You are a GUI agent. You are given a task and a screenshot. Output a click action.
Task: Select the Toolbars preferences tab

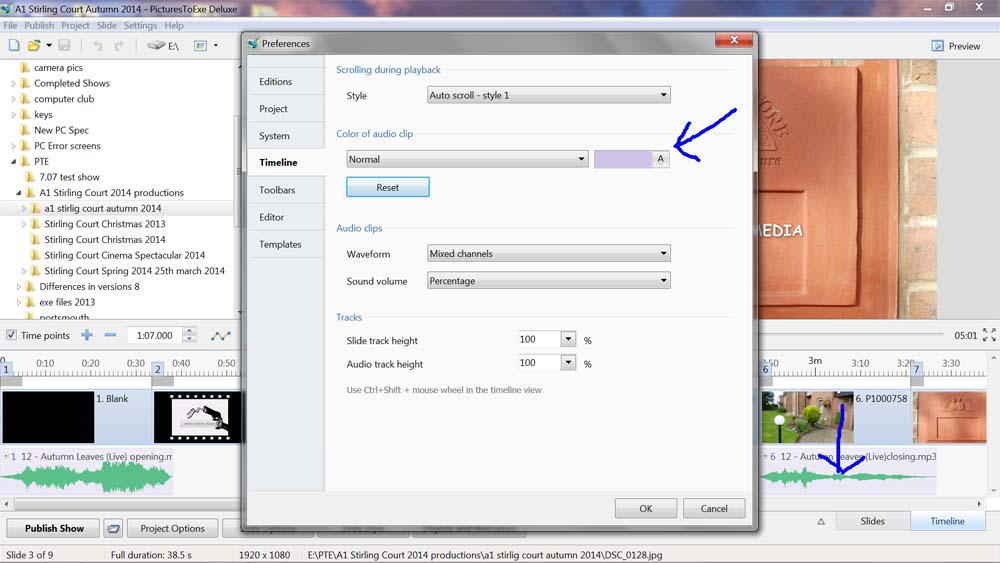(277, 190)
